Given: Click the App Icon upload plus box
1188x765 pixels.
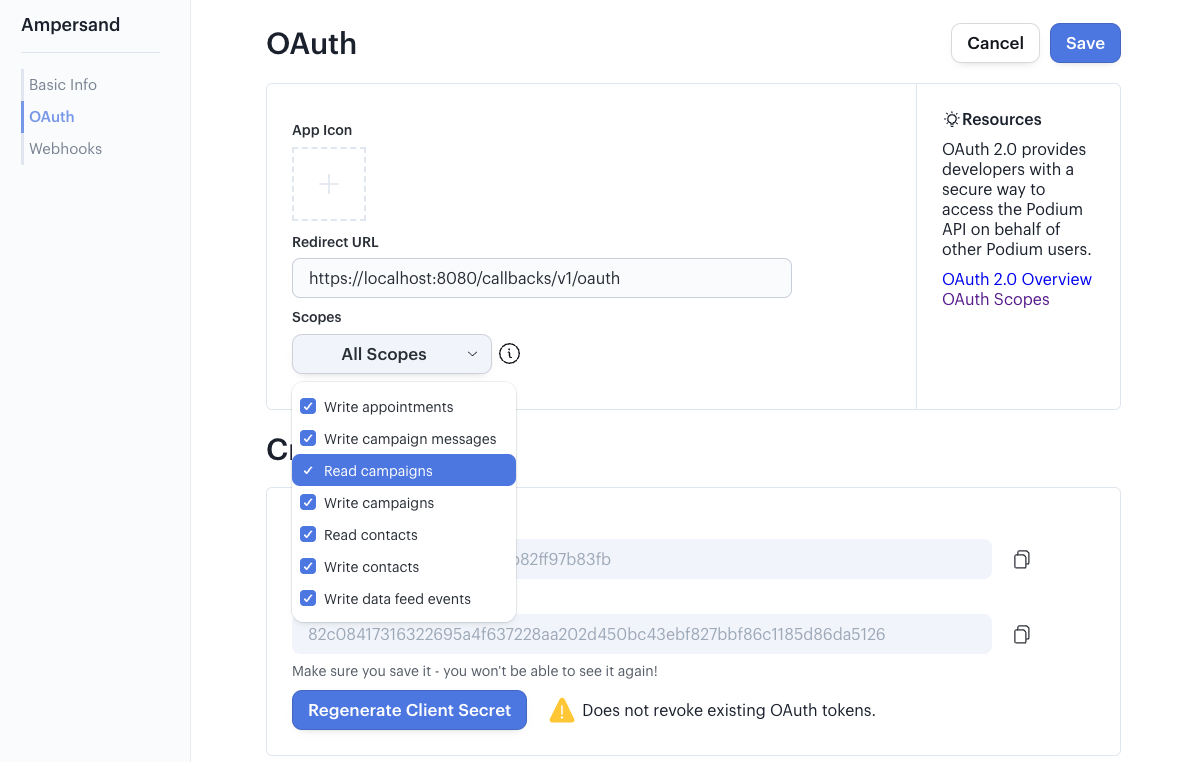Looking at the screenshot, I should pos(329,184).
